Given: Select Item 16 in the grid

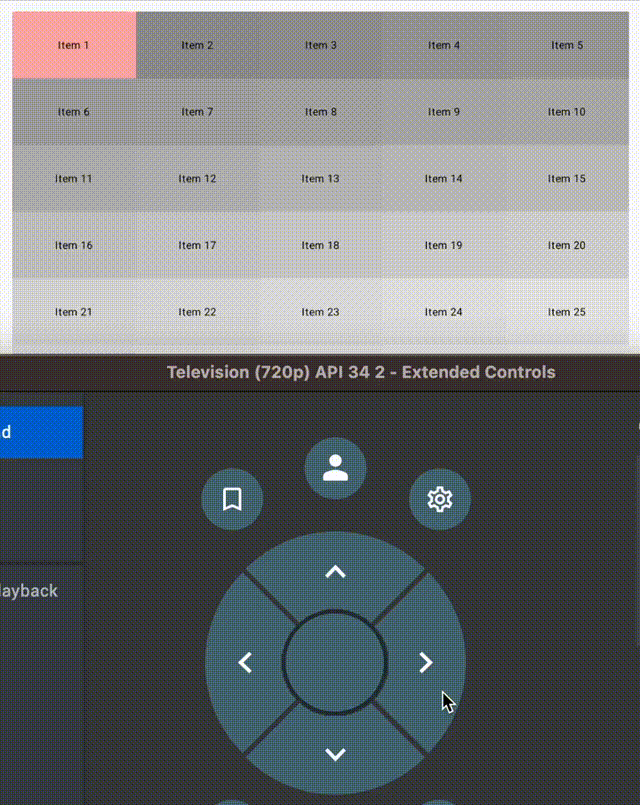Looking at the screenshot, I should tap(74, 245).
